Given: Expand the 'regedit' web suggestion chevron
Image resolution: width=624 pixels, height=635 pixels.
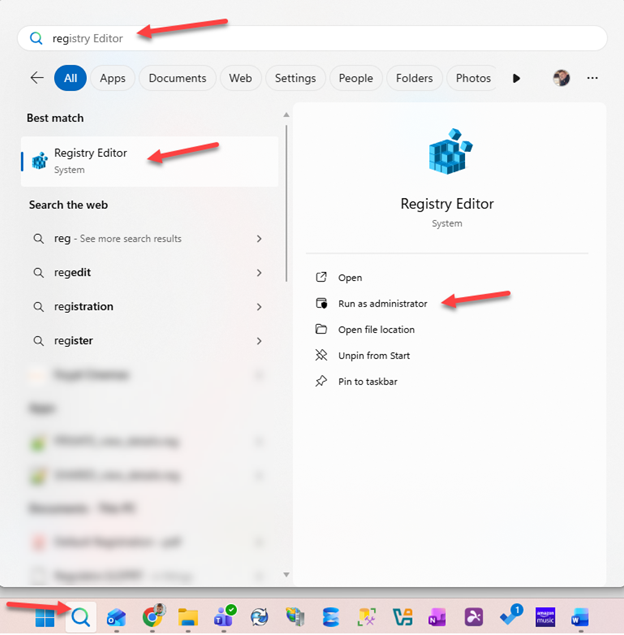Looking at the screenshot, I should pyautogui.click(x=259, y=273).
